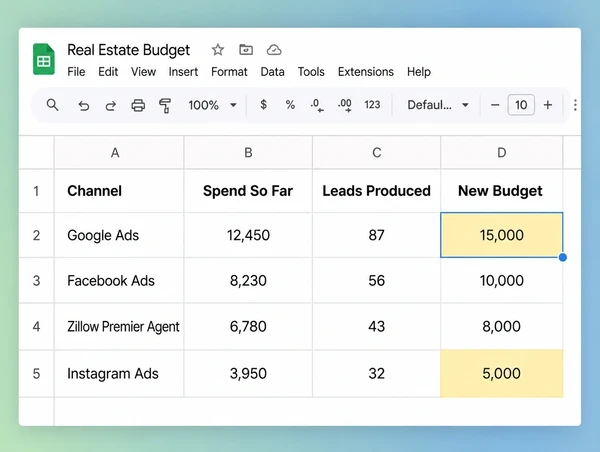Click the 10,000 budget cell
Viewport: 600px width, 452px height.
tap(502, 281)
